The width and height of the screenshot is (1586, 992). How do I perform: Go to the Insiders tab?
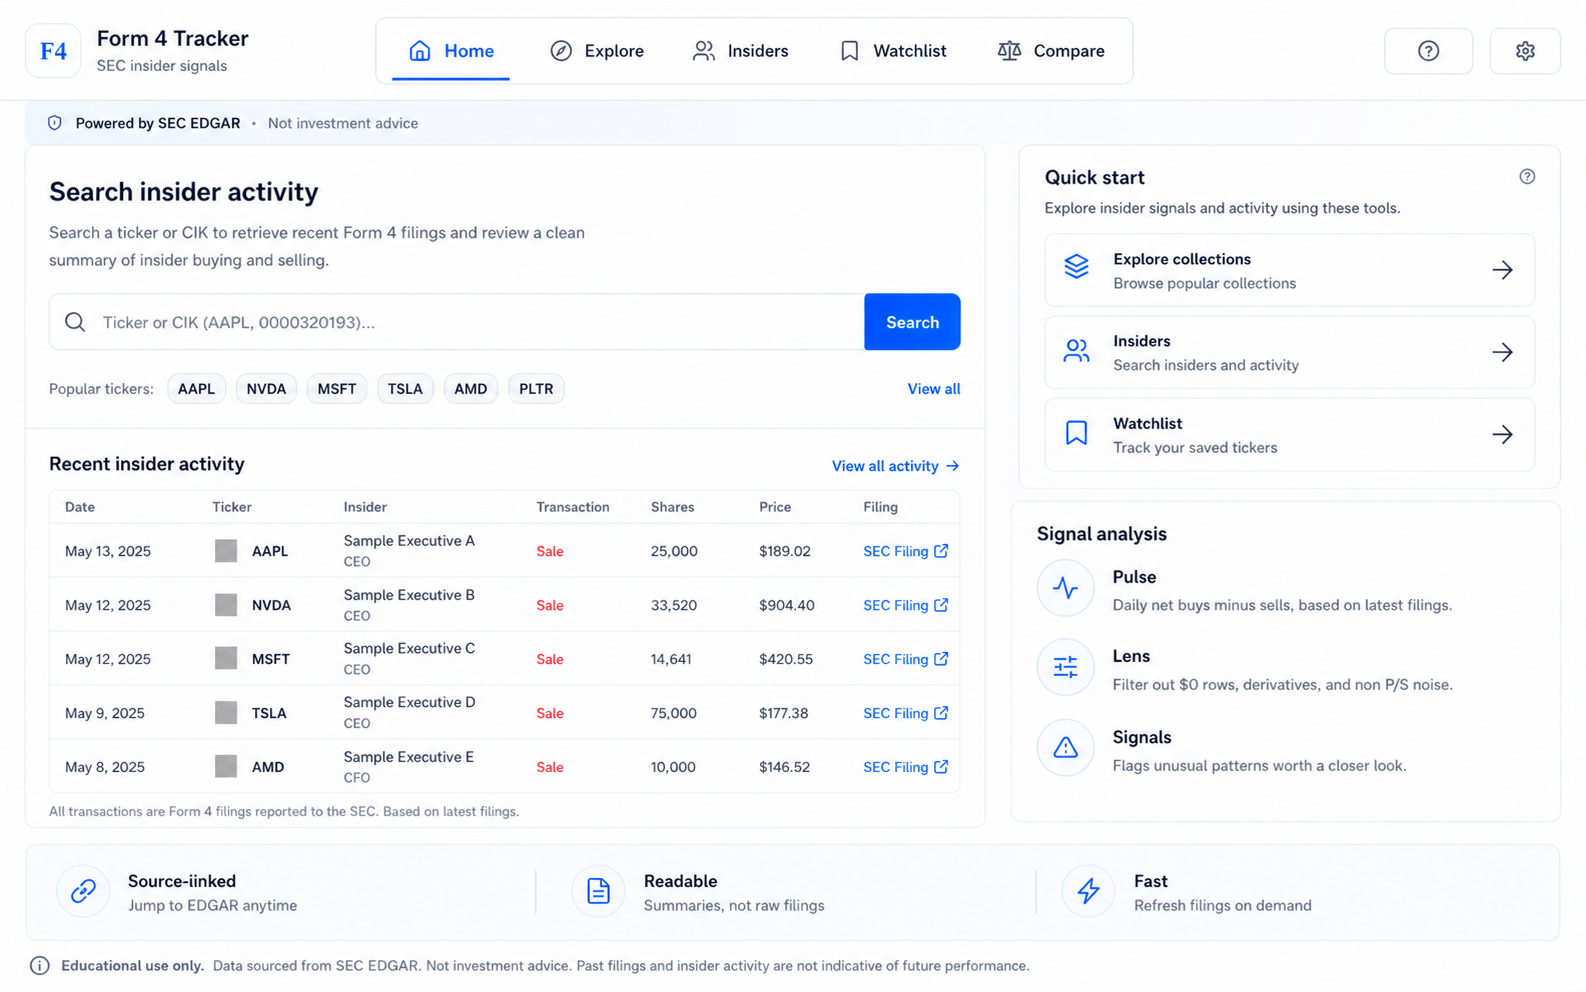(741, 51)
